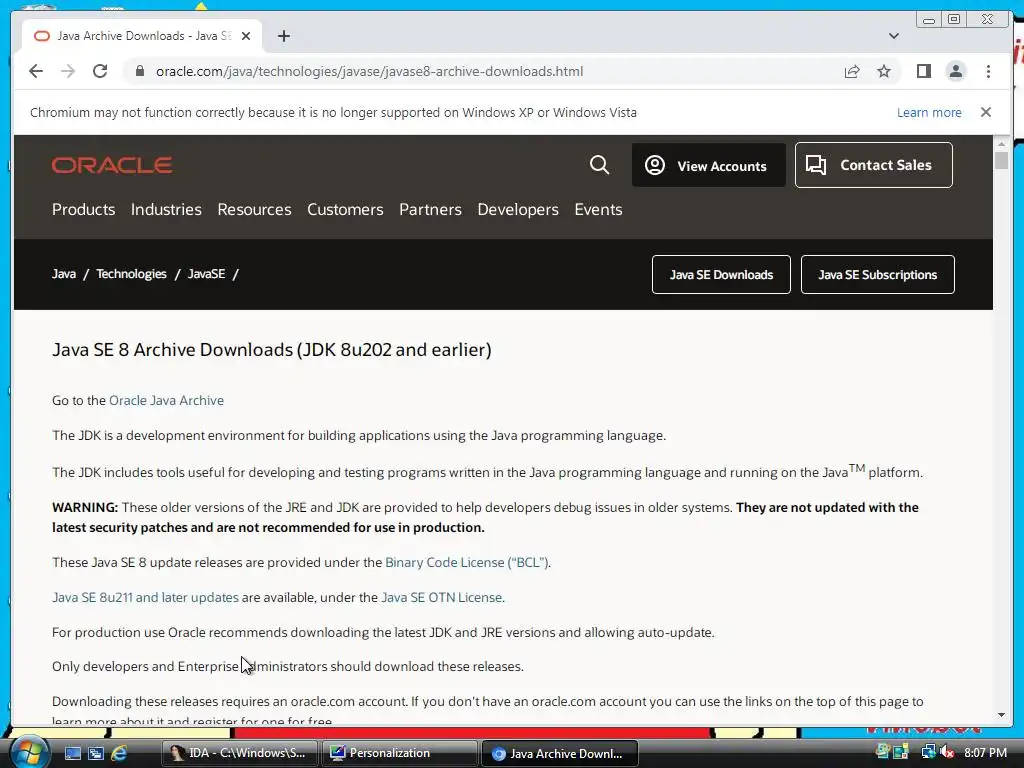Click the page heading Java SE 8 Archive Downloads
The width and height of the screenshot is (1024, 768).
(x=272, y=350)
